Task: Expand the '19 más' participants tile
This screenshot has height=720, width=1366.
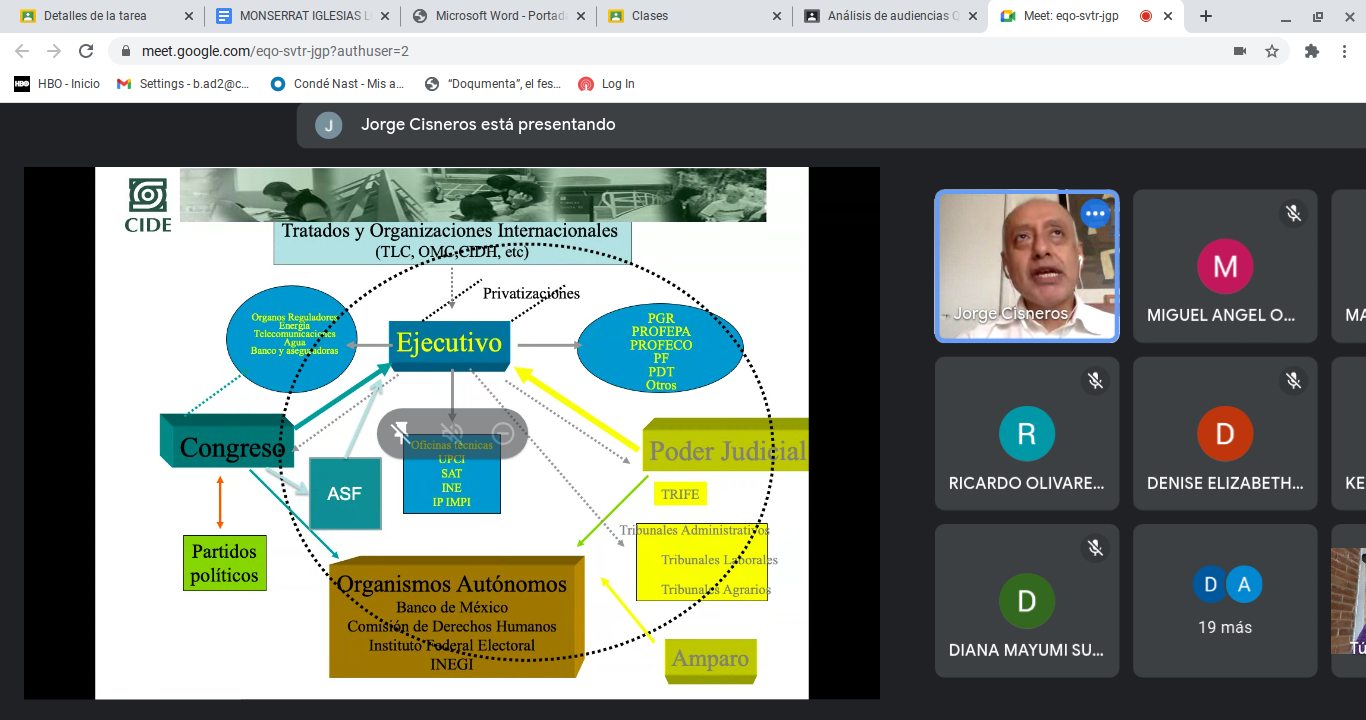Action: tap(1226, 601)
